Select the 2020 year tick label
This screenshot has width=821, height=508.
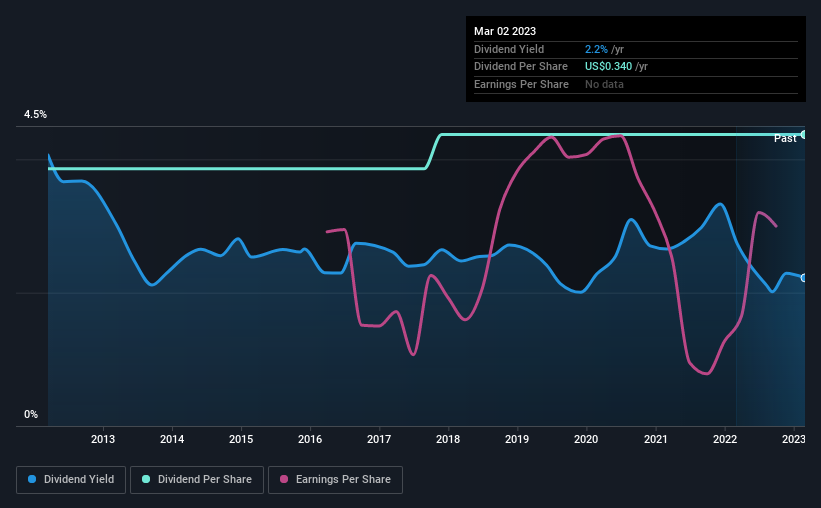coord(586,439)
